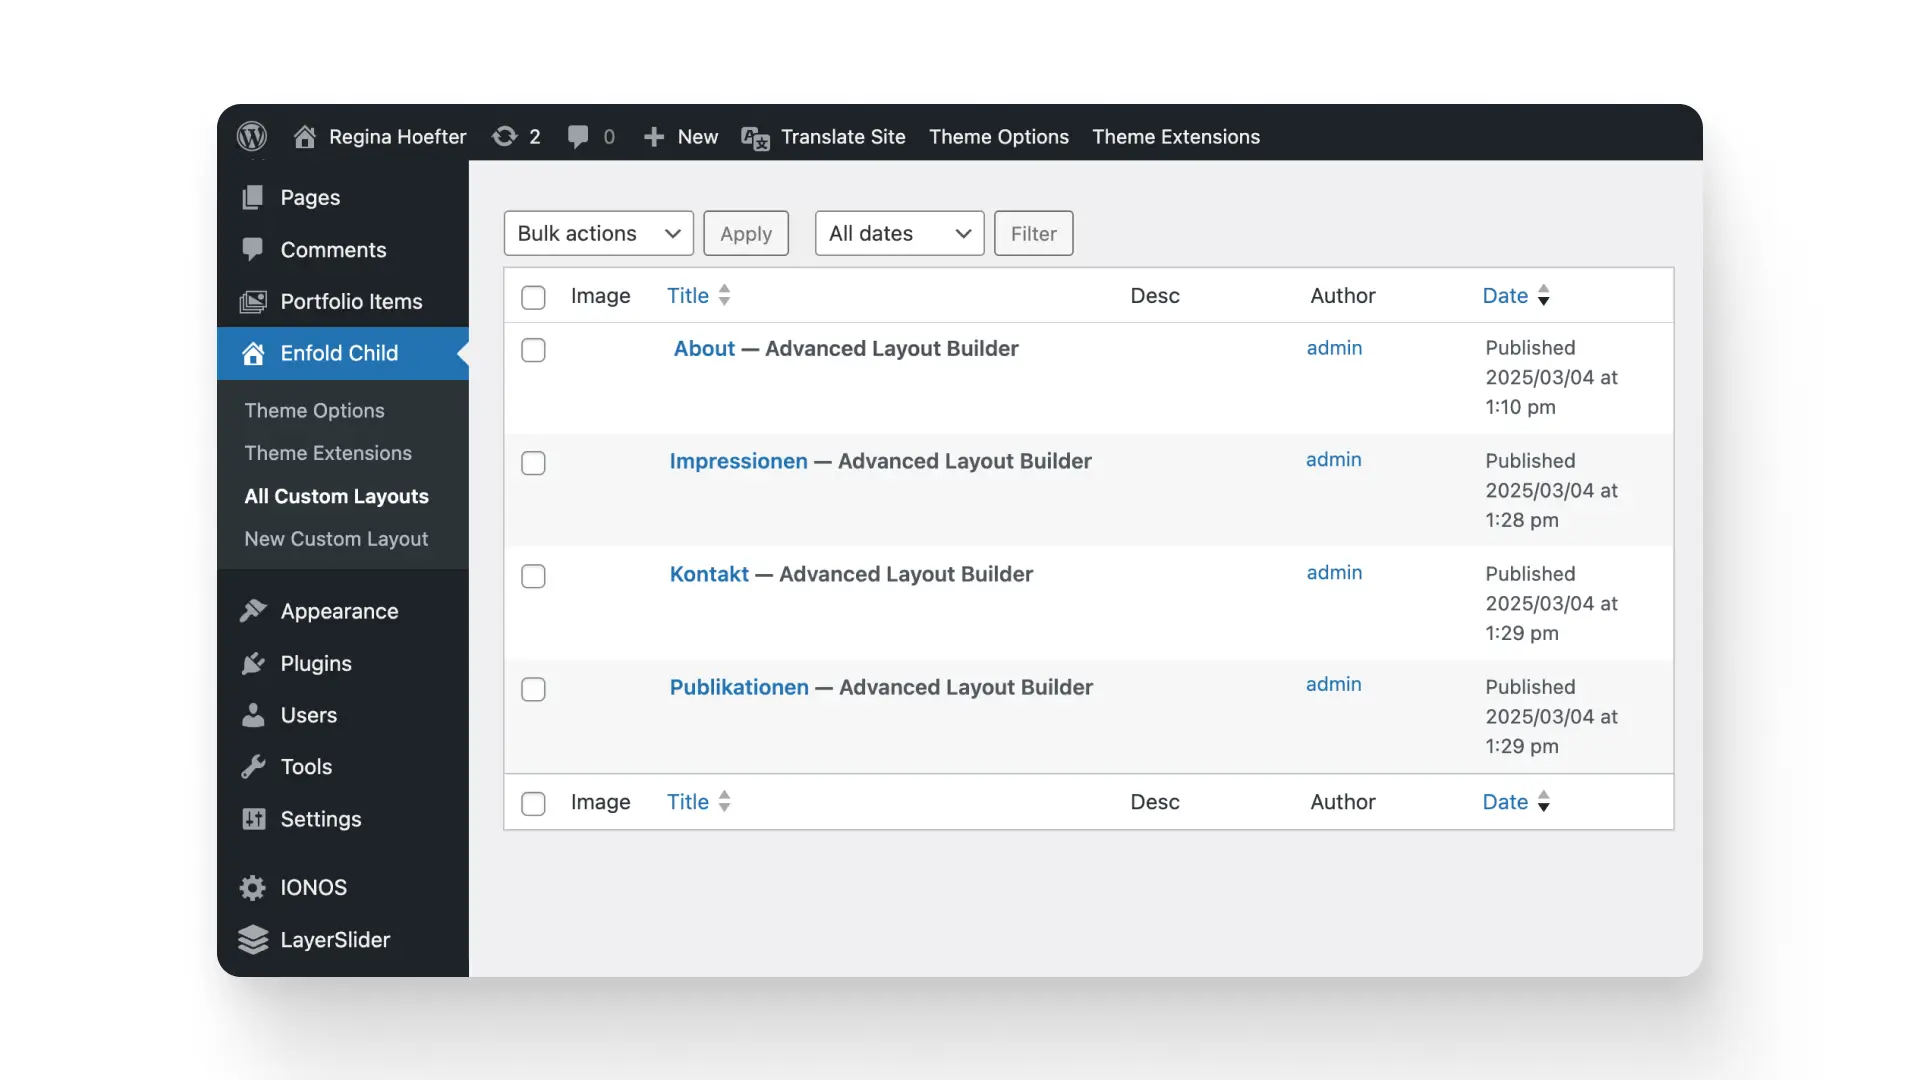Viewport: 1920px width, 1080px height.
Task: Click the LayerSlider layers icon
Action: point(253,939)
